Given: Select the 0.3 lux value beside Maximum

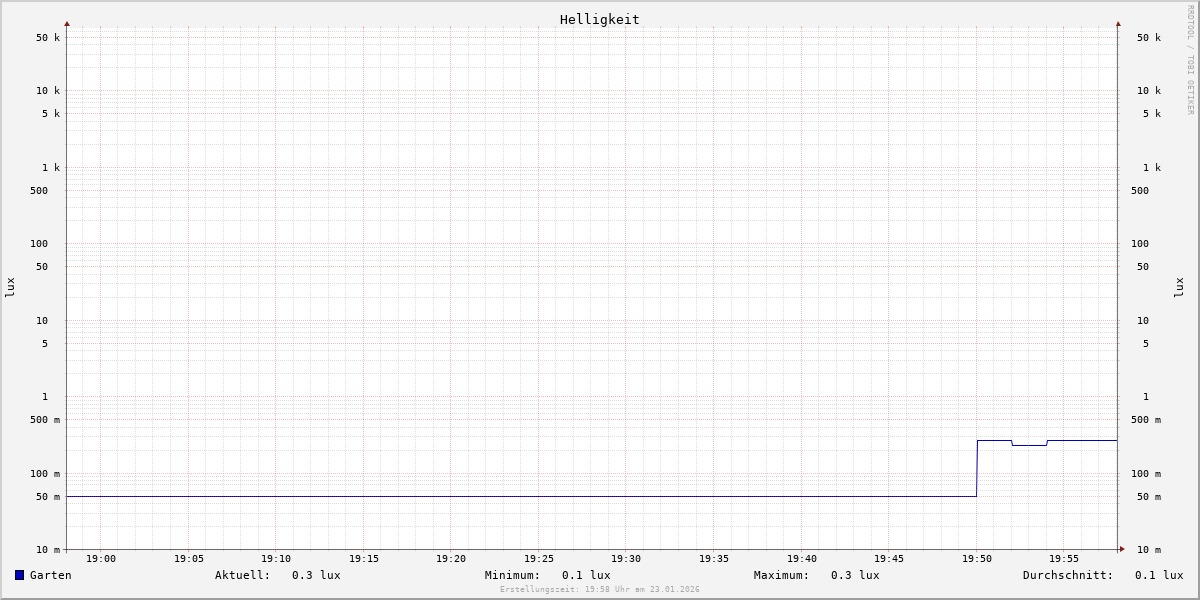Looking at the screenshot, I should pyautogui.click(x=855, y=575).
